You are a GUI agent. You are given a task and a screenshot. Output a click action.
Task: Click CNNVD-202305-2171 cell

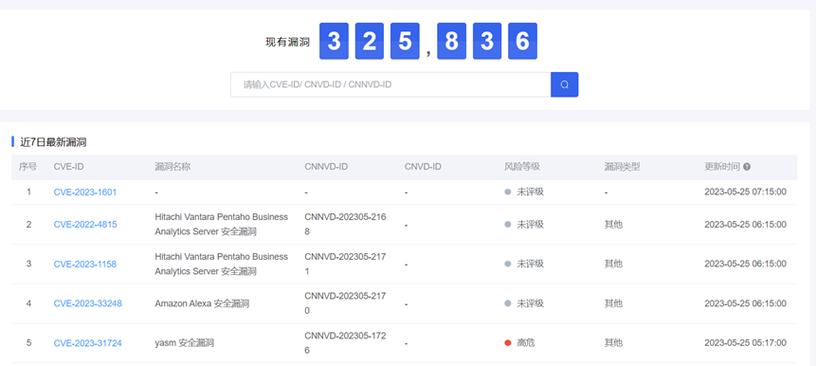[x=345, y=263]
